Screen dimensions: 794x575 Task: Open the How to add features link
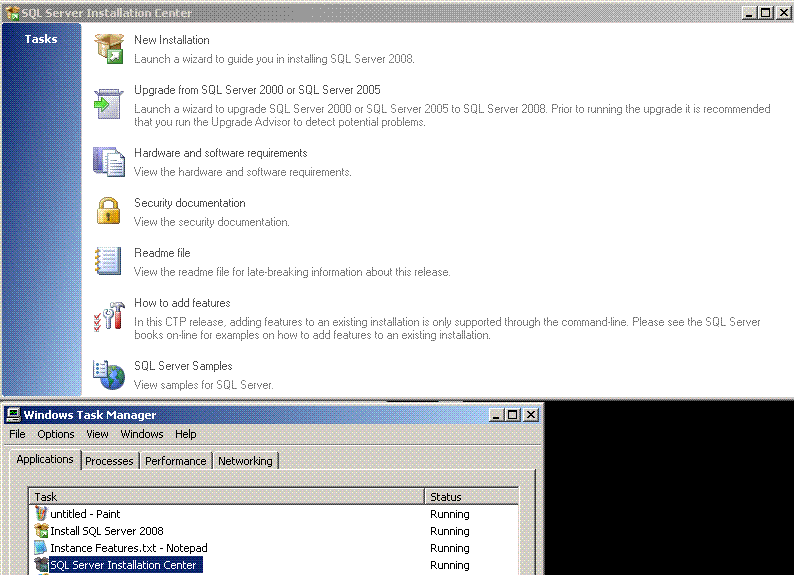coord(182,303)
